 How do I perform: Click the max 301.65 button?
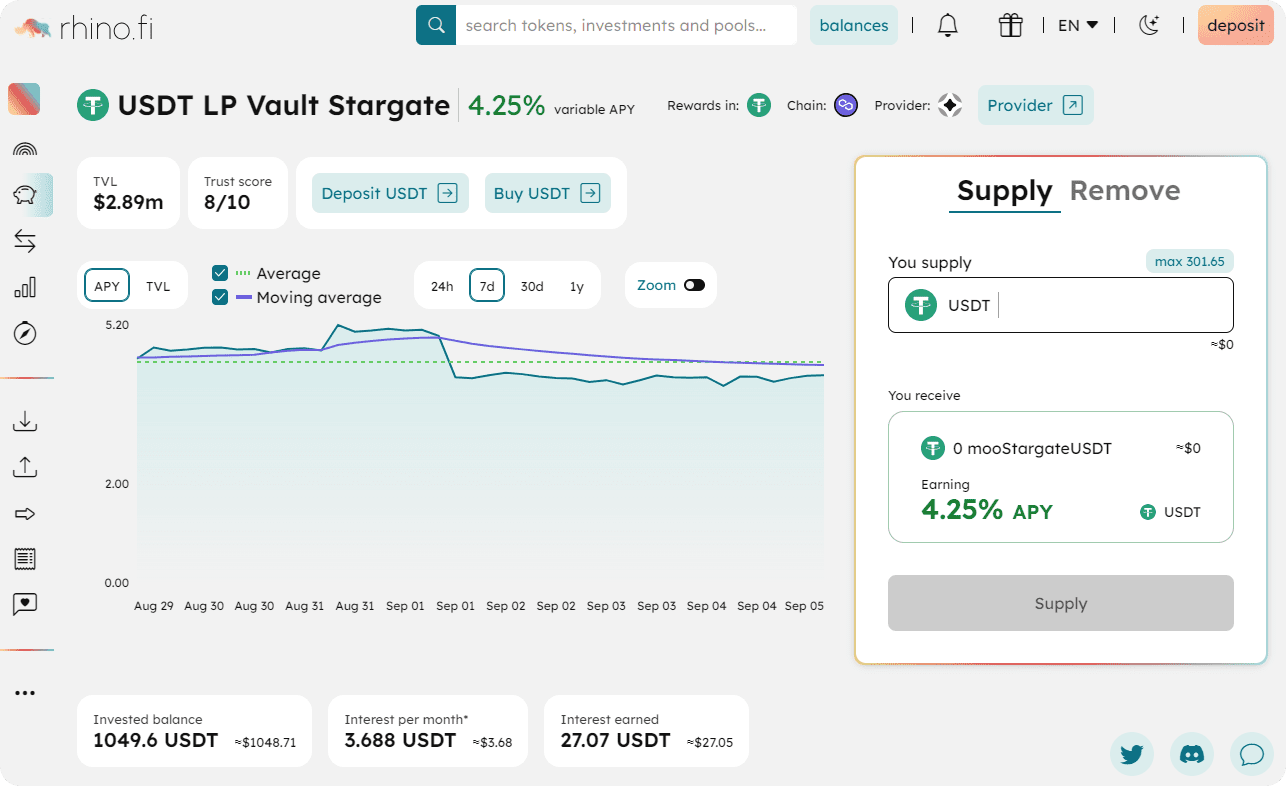click(1190, 261)
